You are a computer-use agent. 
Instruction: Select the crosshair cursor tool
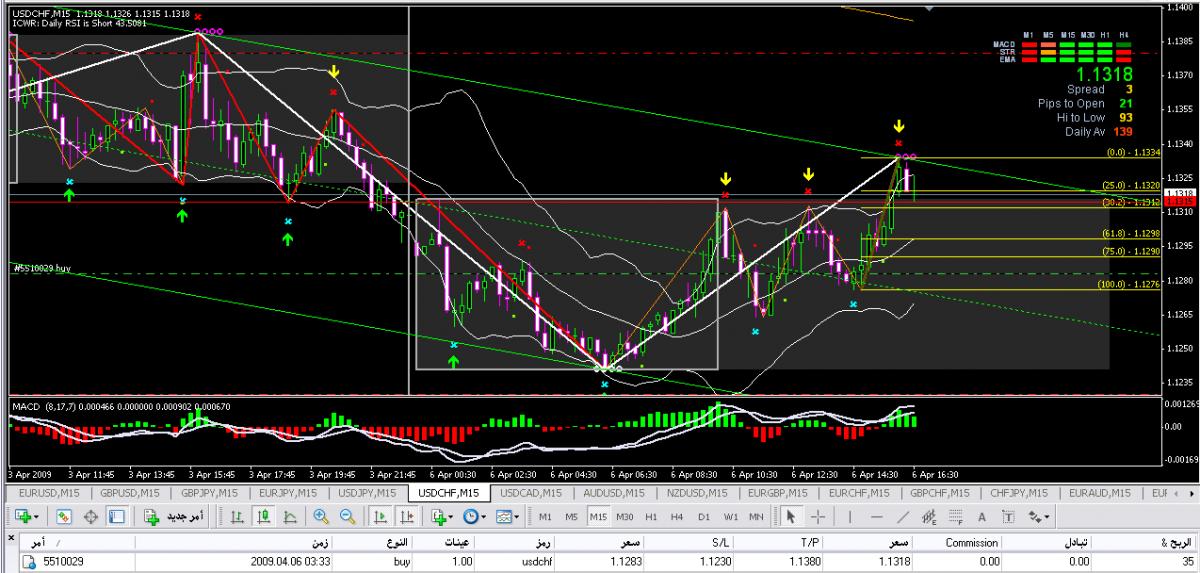817,517
